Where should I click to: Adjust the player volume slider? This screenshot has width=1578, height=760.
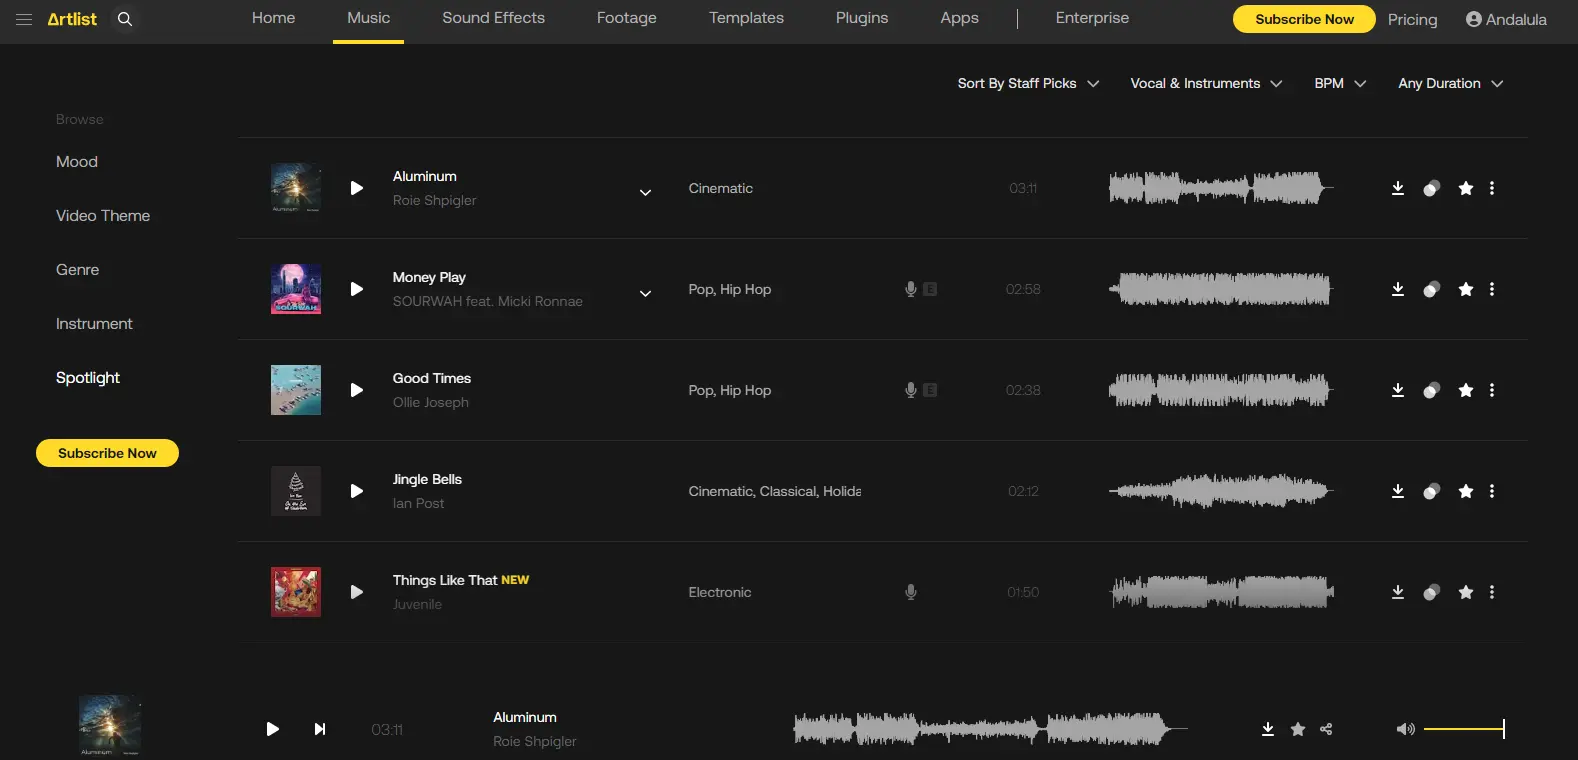(1464, 729)
